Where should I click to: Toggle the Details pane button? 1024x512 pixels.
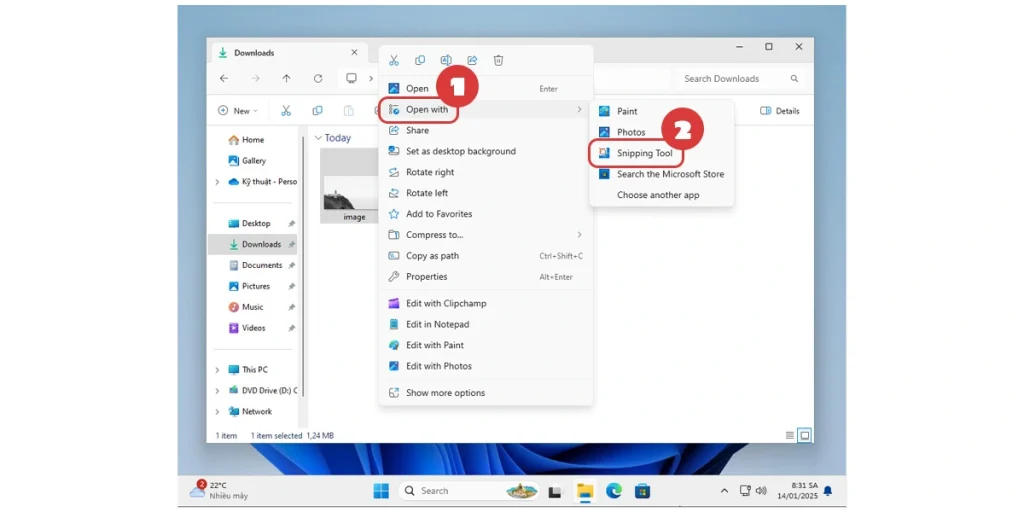click(x=780, y=111)
